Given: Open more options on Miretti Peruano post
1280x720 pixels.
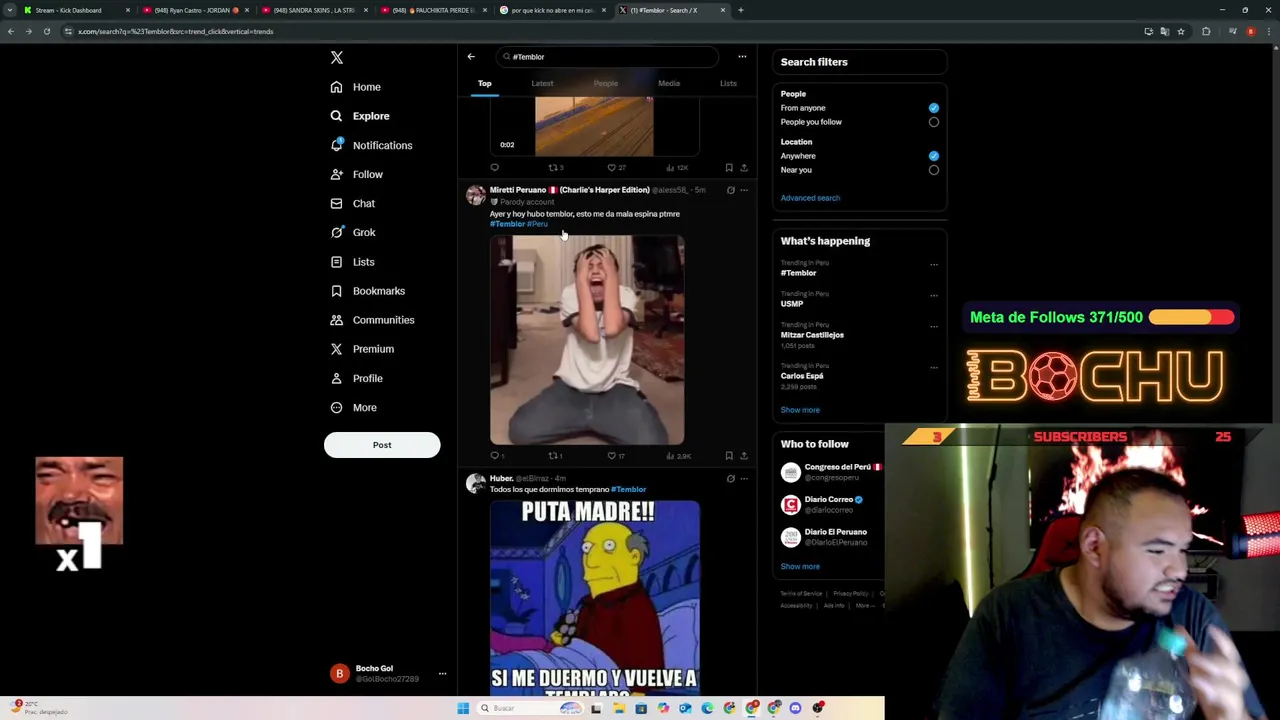Looking at the screenshot, I should pos(744,190).
